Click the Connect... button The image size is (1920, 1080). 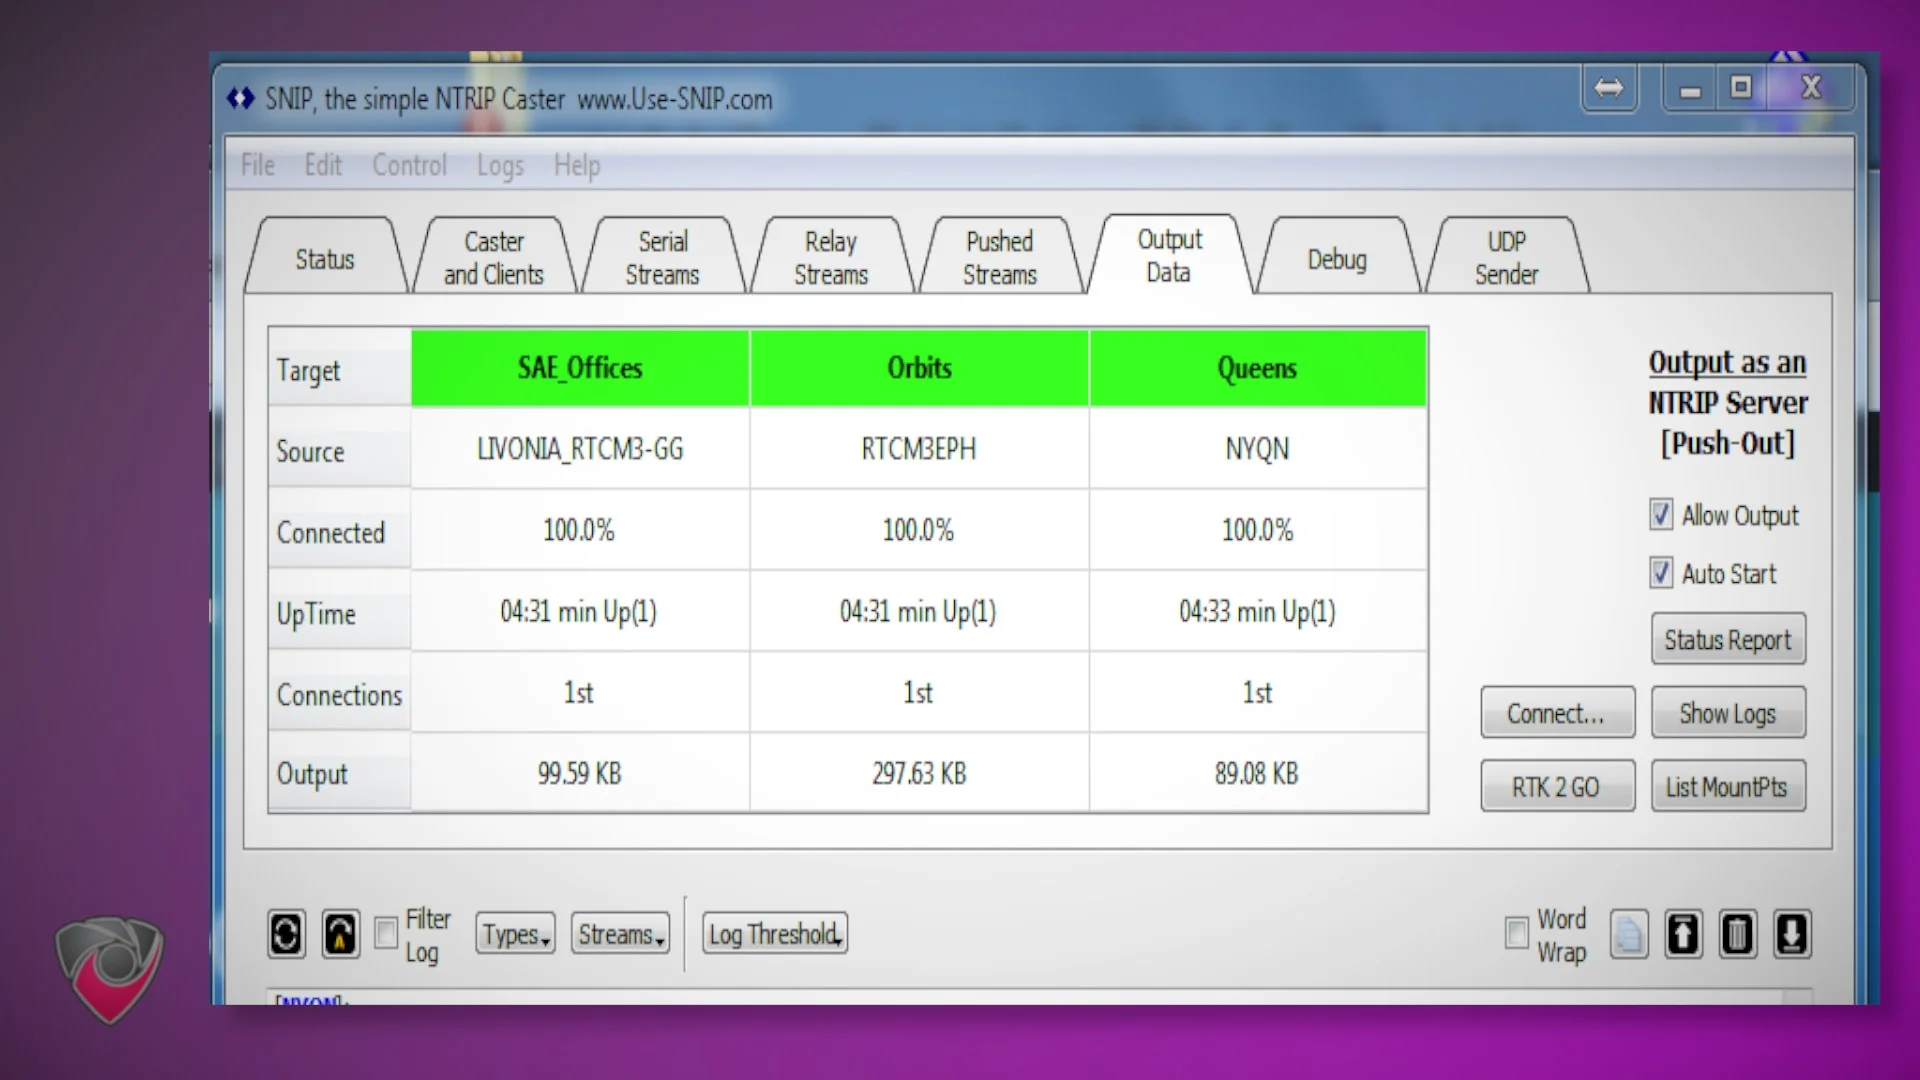tap(1557, 713)
